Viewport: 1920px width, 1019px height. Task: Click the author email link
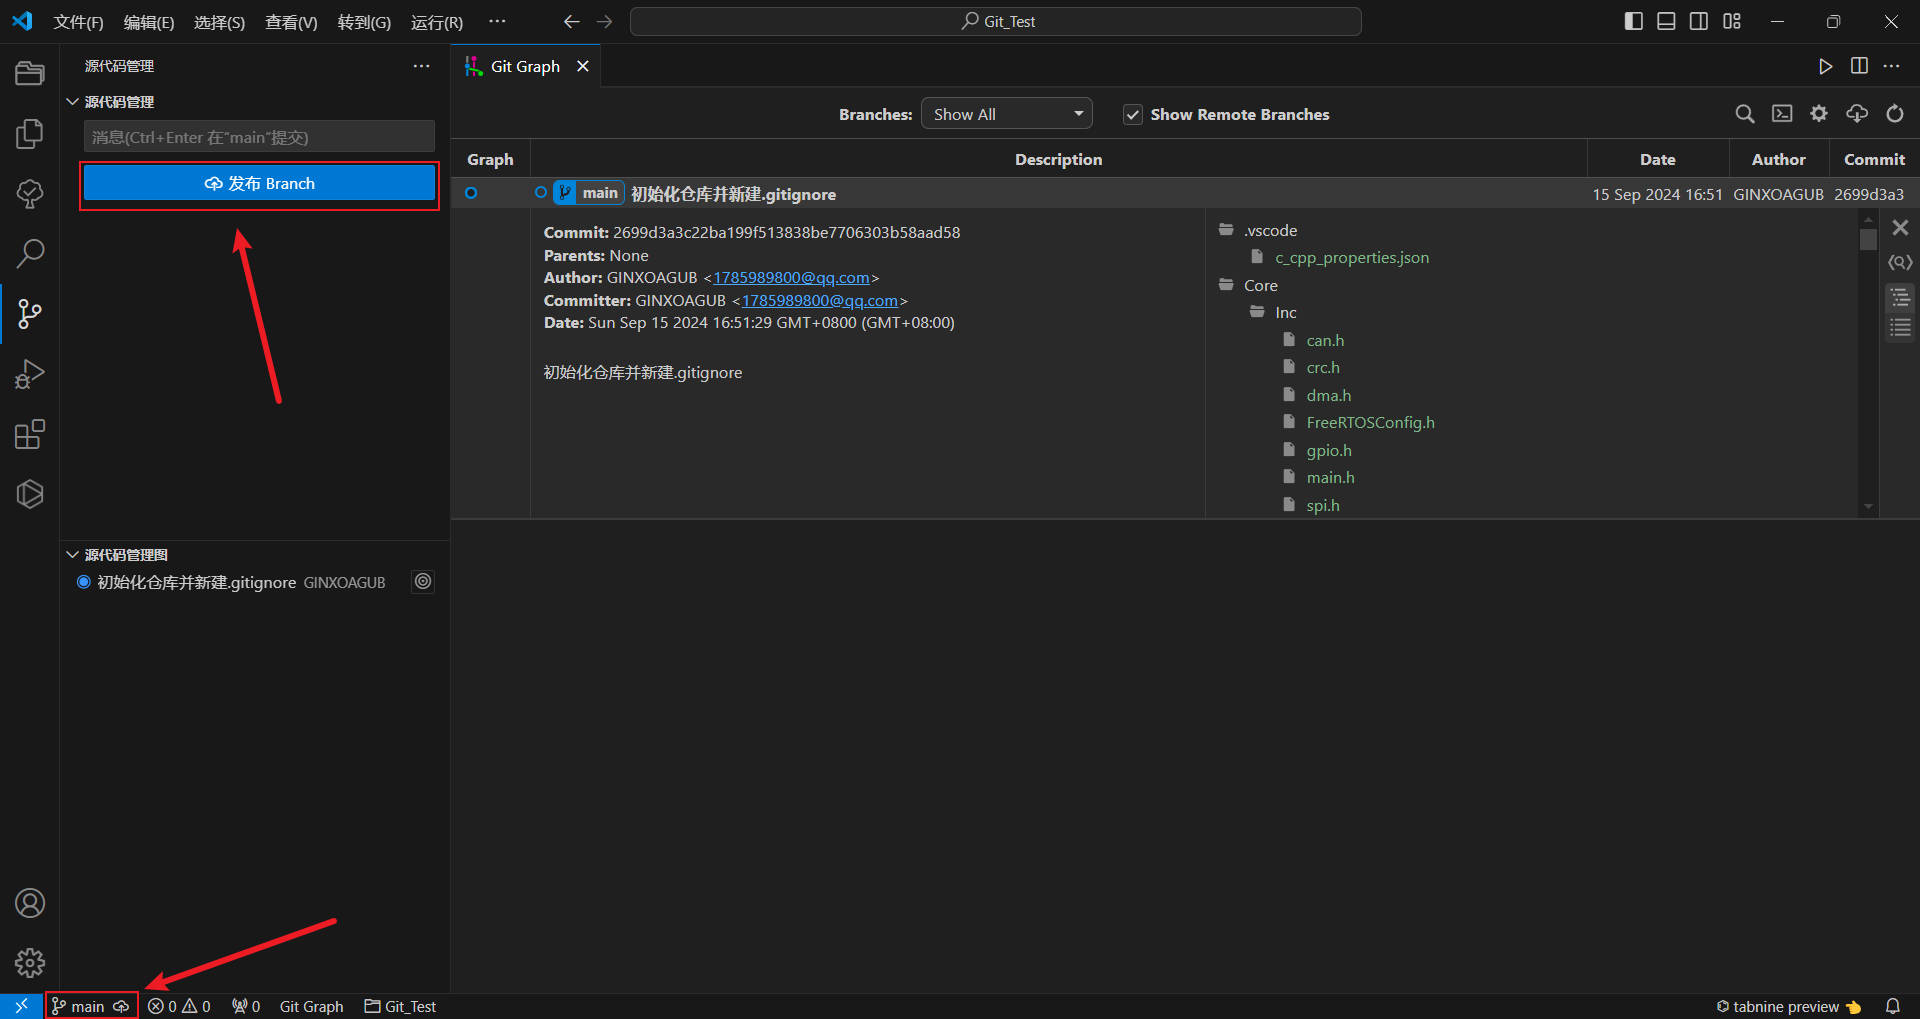791,278
